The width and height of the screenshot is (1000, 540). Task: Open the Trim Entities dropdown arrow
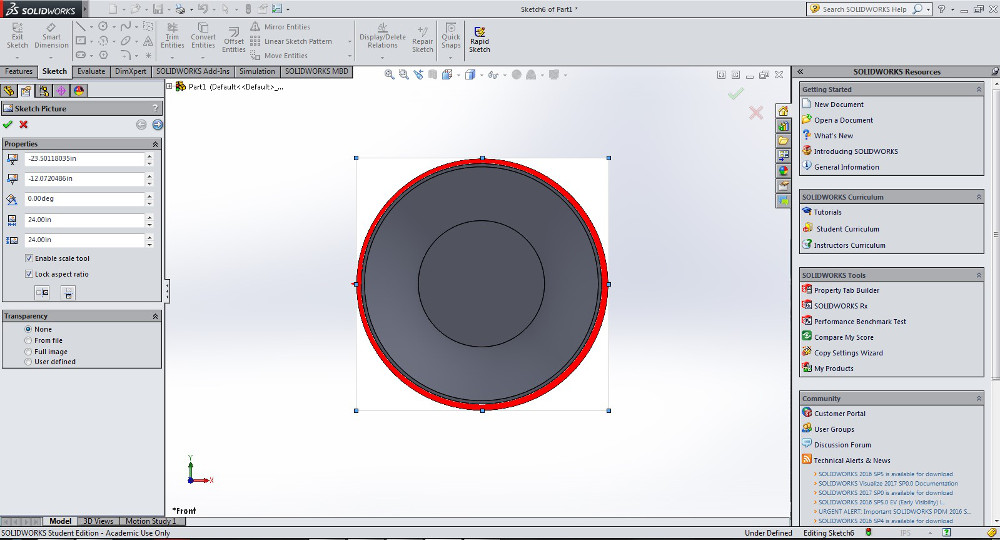coord(172,57)
